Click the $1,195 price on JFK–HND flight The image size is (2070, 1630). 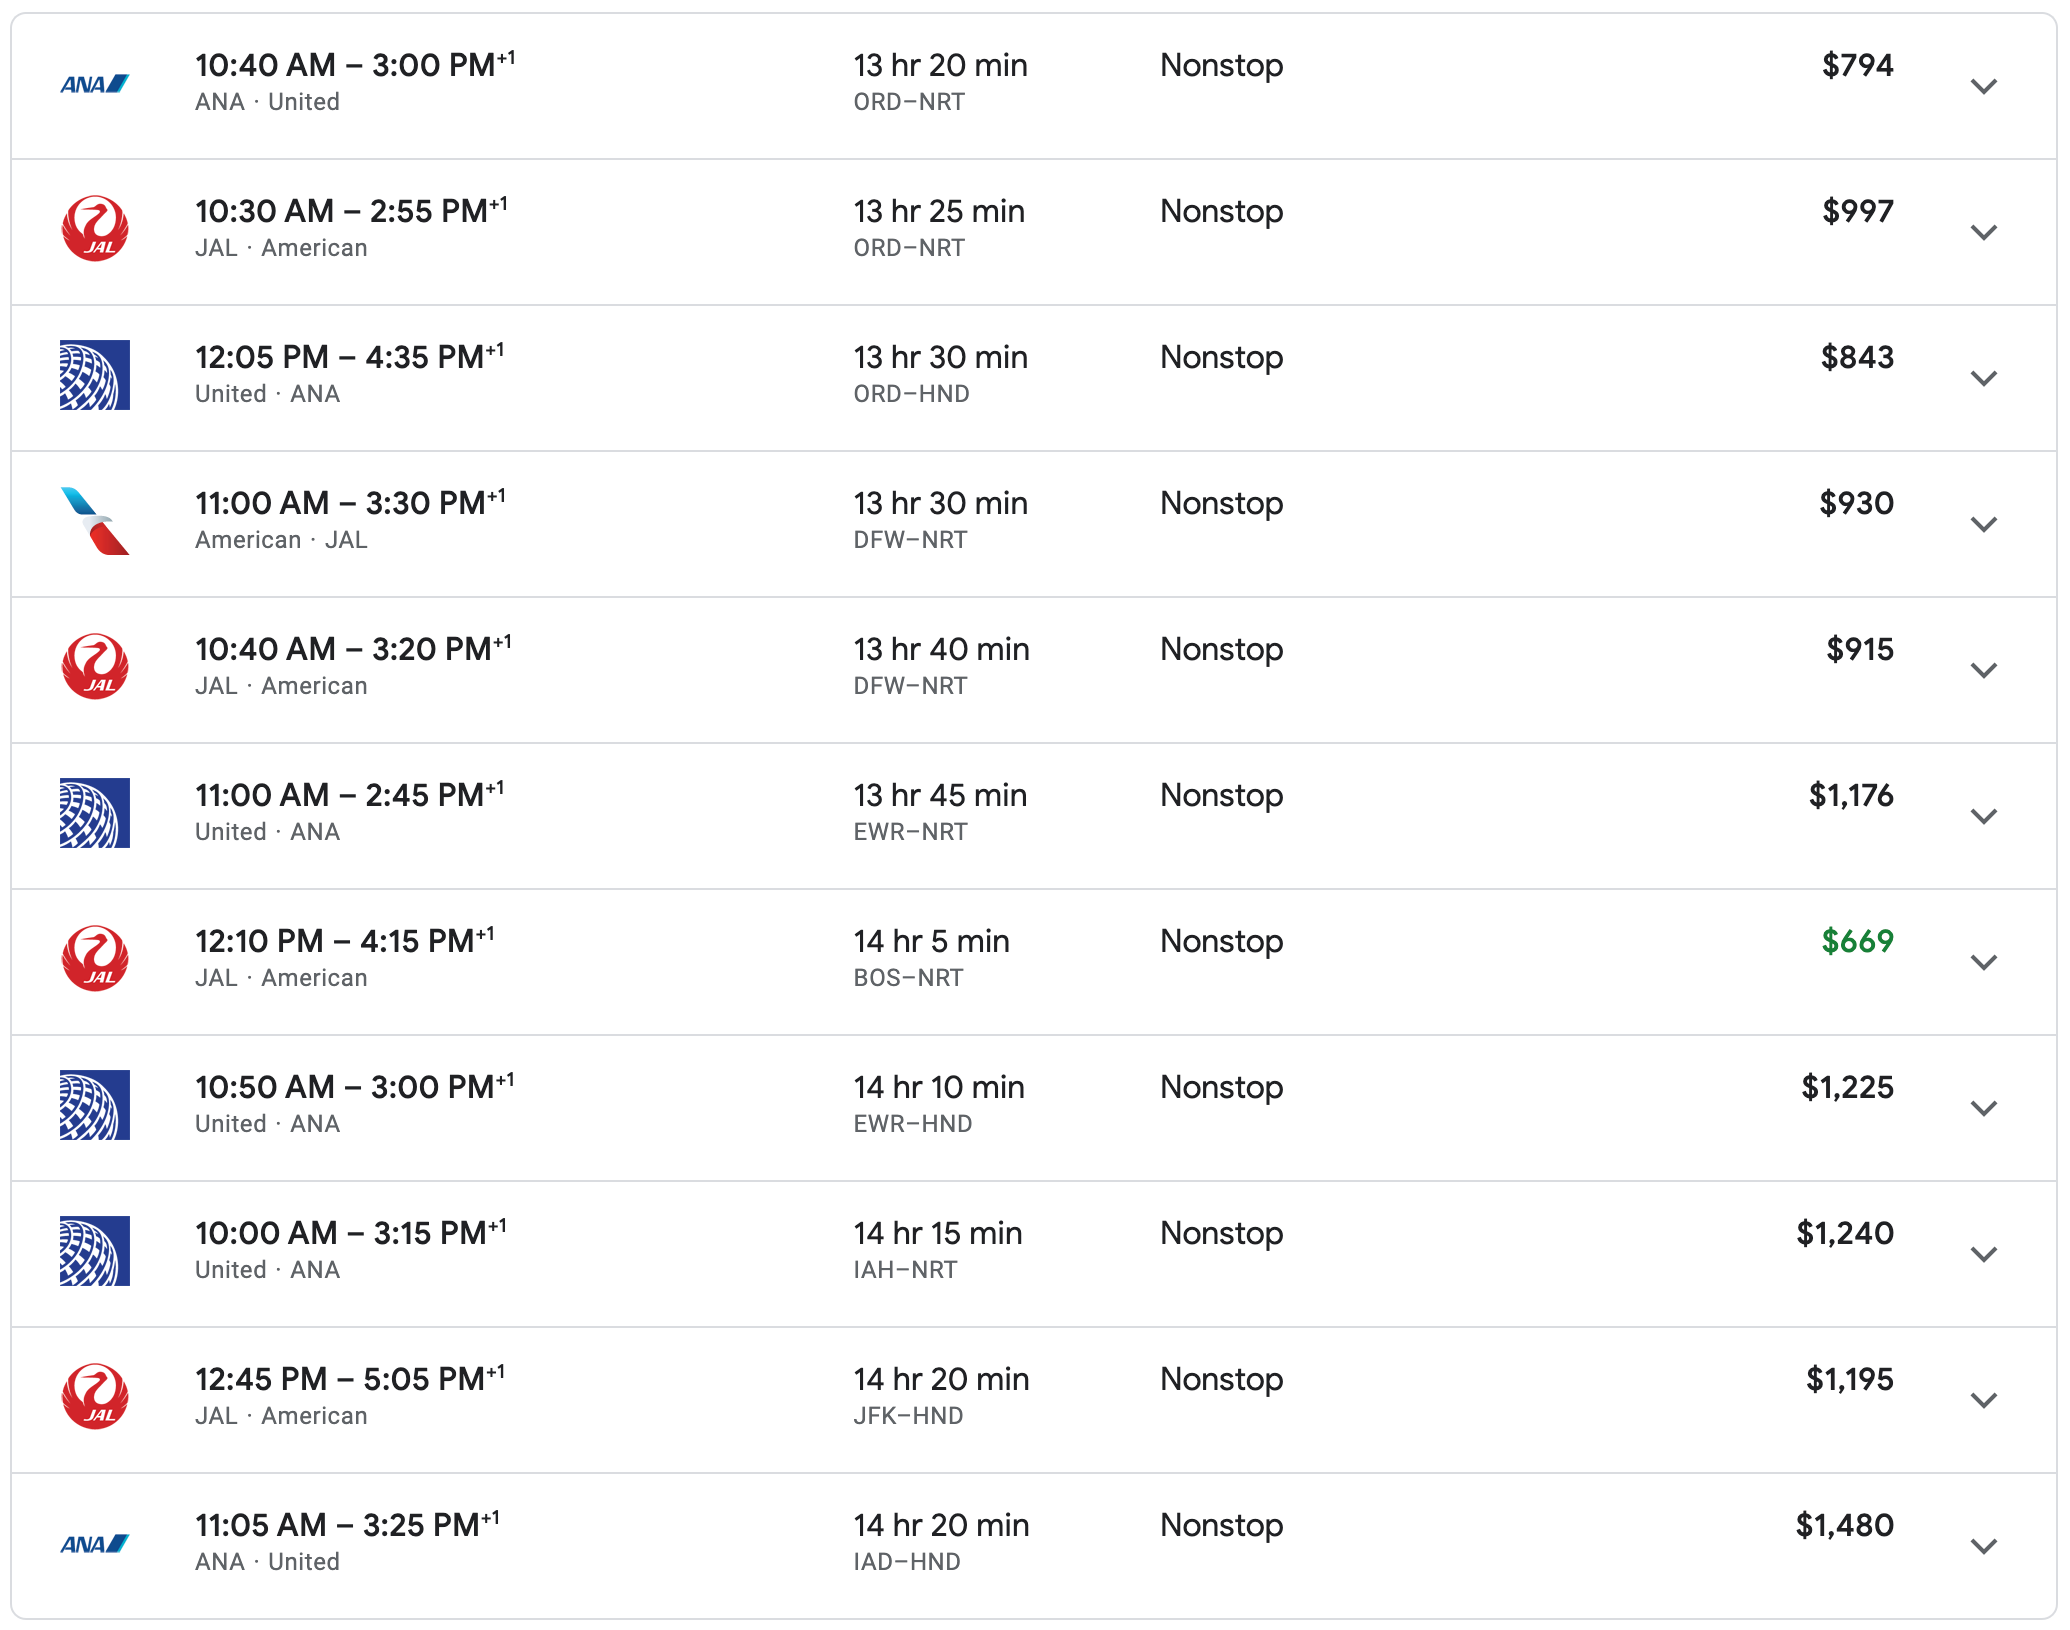point(1849,1379)
